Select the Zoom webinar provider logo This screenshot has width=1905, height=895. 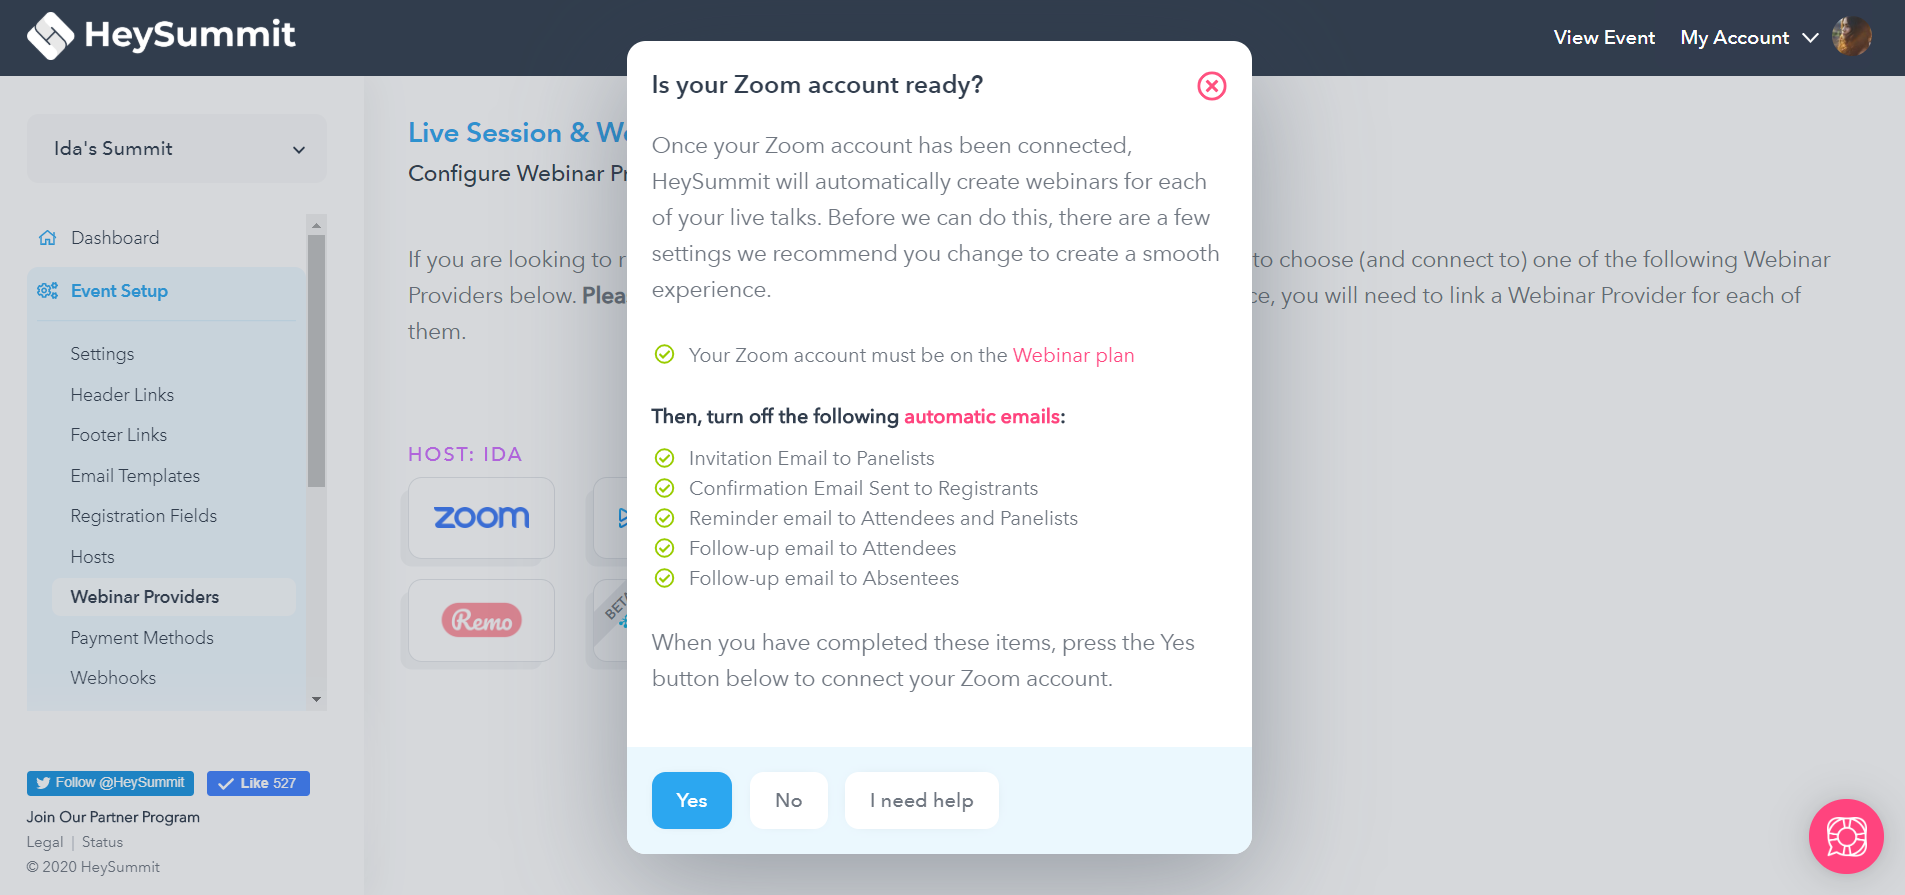coord(481,517)
